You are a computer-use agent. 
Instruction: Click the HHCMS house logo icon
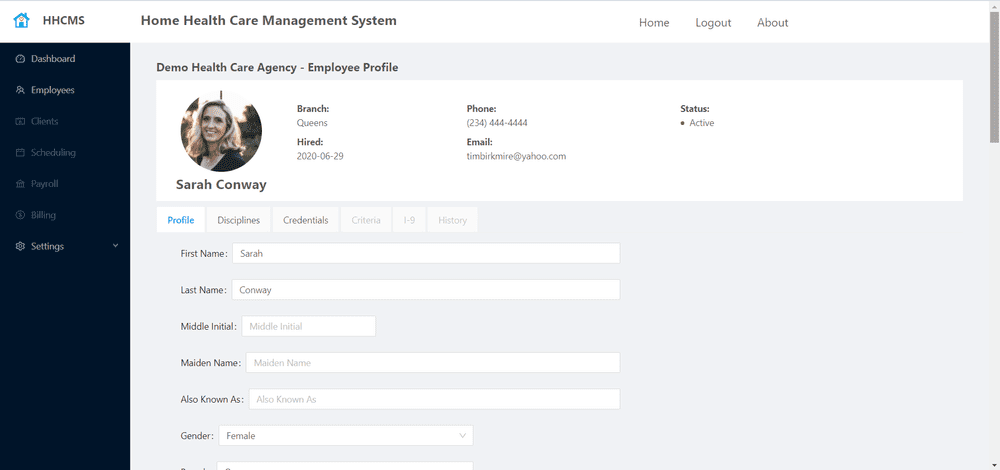coord(22,20)
